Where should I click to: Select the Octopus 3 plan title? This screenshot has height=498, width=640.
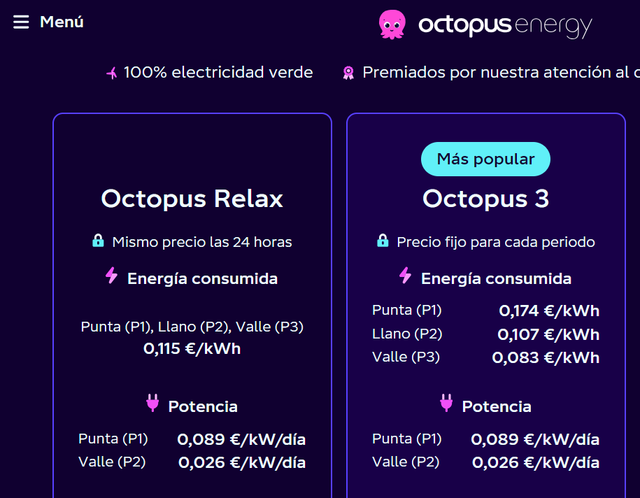pyautogui.click(x=486, y=199)
